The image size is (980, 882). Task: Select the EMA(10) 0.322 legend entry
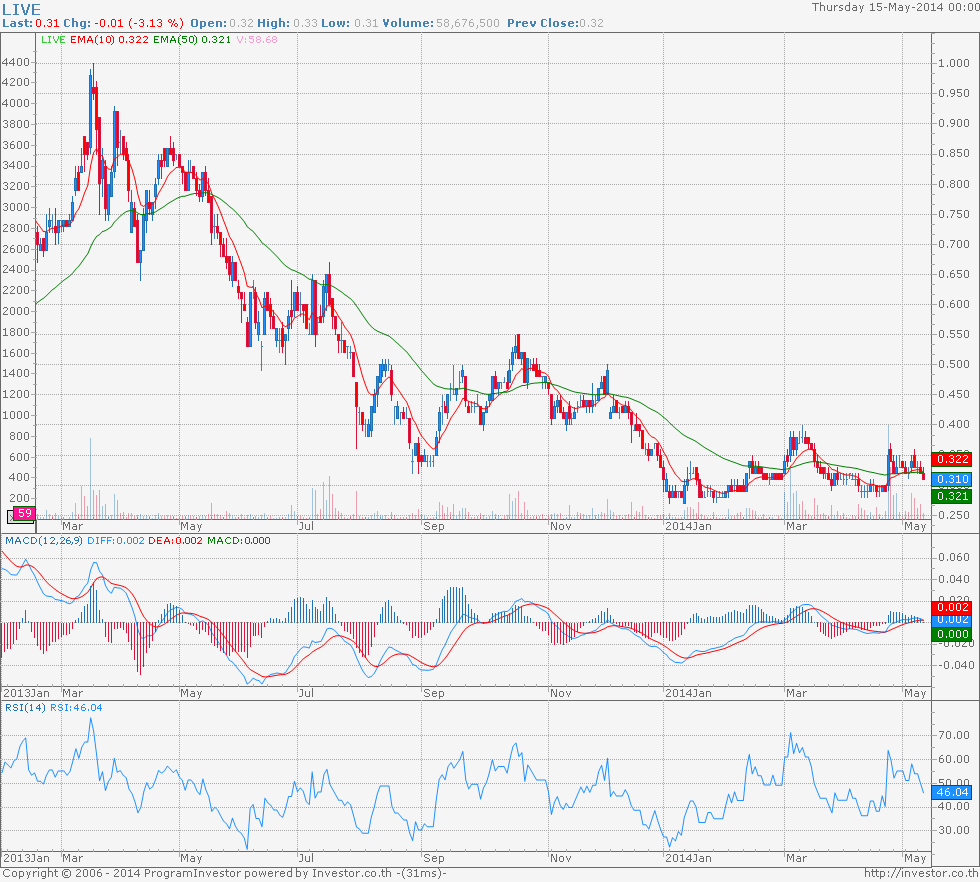pyautogui.click(x=109, y=39)
